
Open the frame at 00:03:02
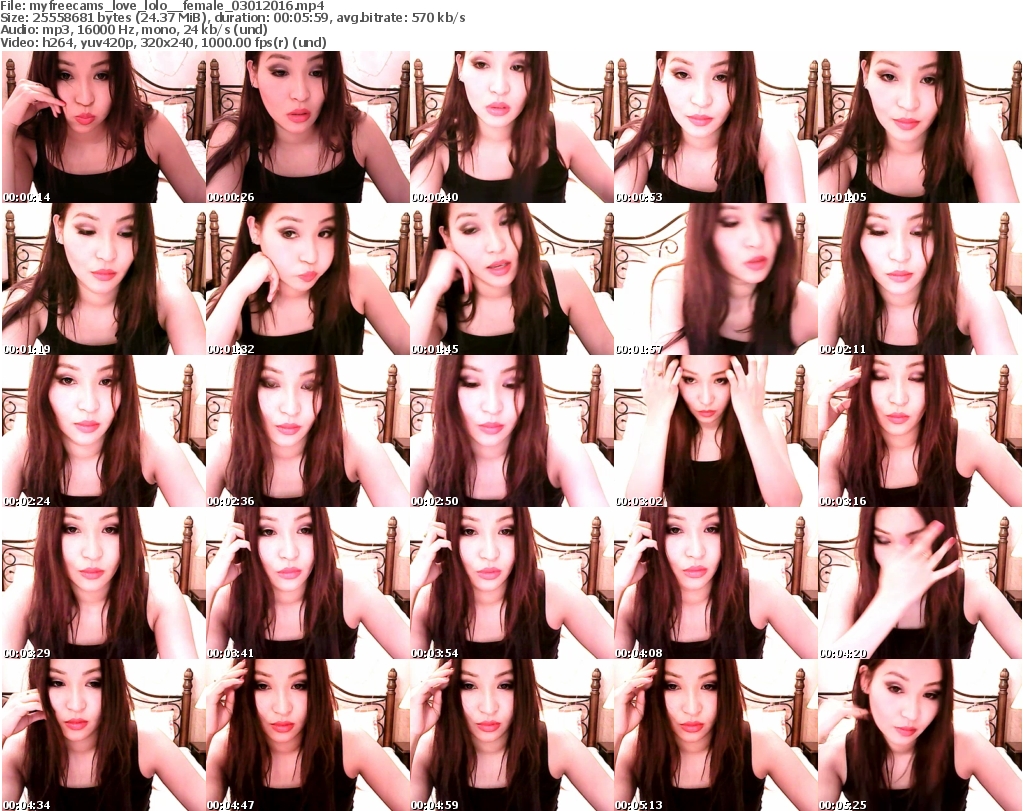coord(715,432)
